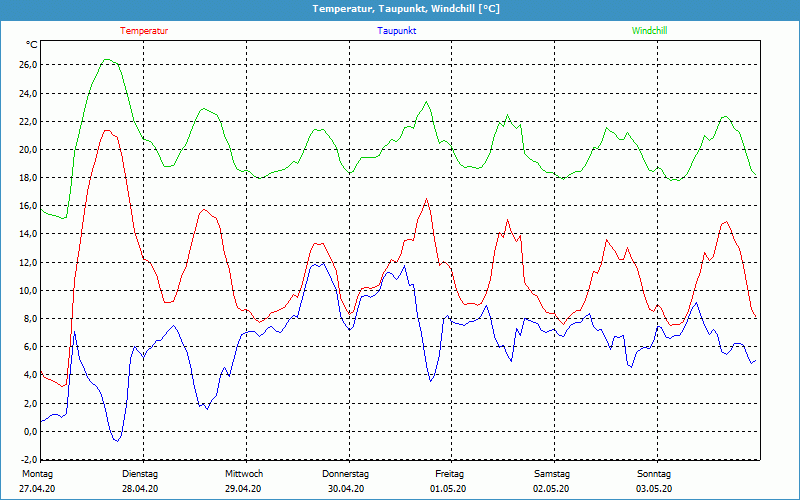Viewport: 800px width, 500px height.
Task: Click the 10,0 y-axis value
Action: tap(29, 290)
